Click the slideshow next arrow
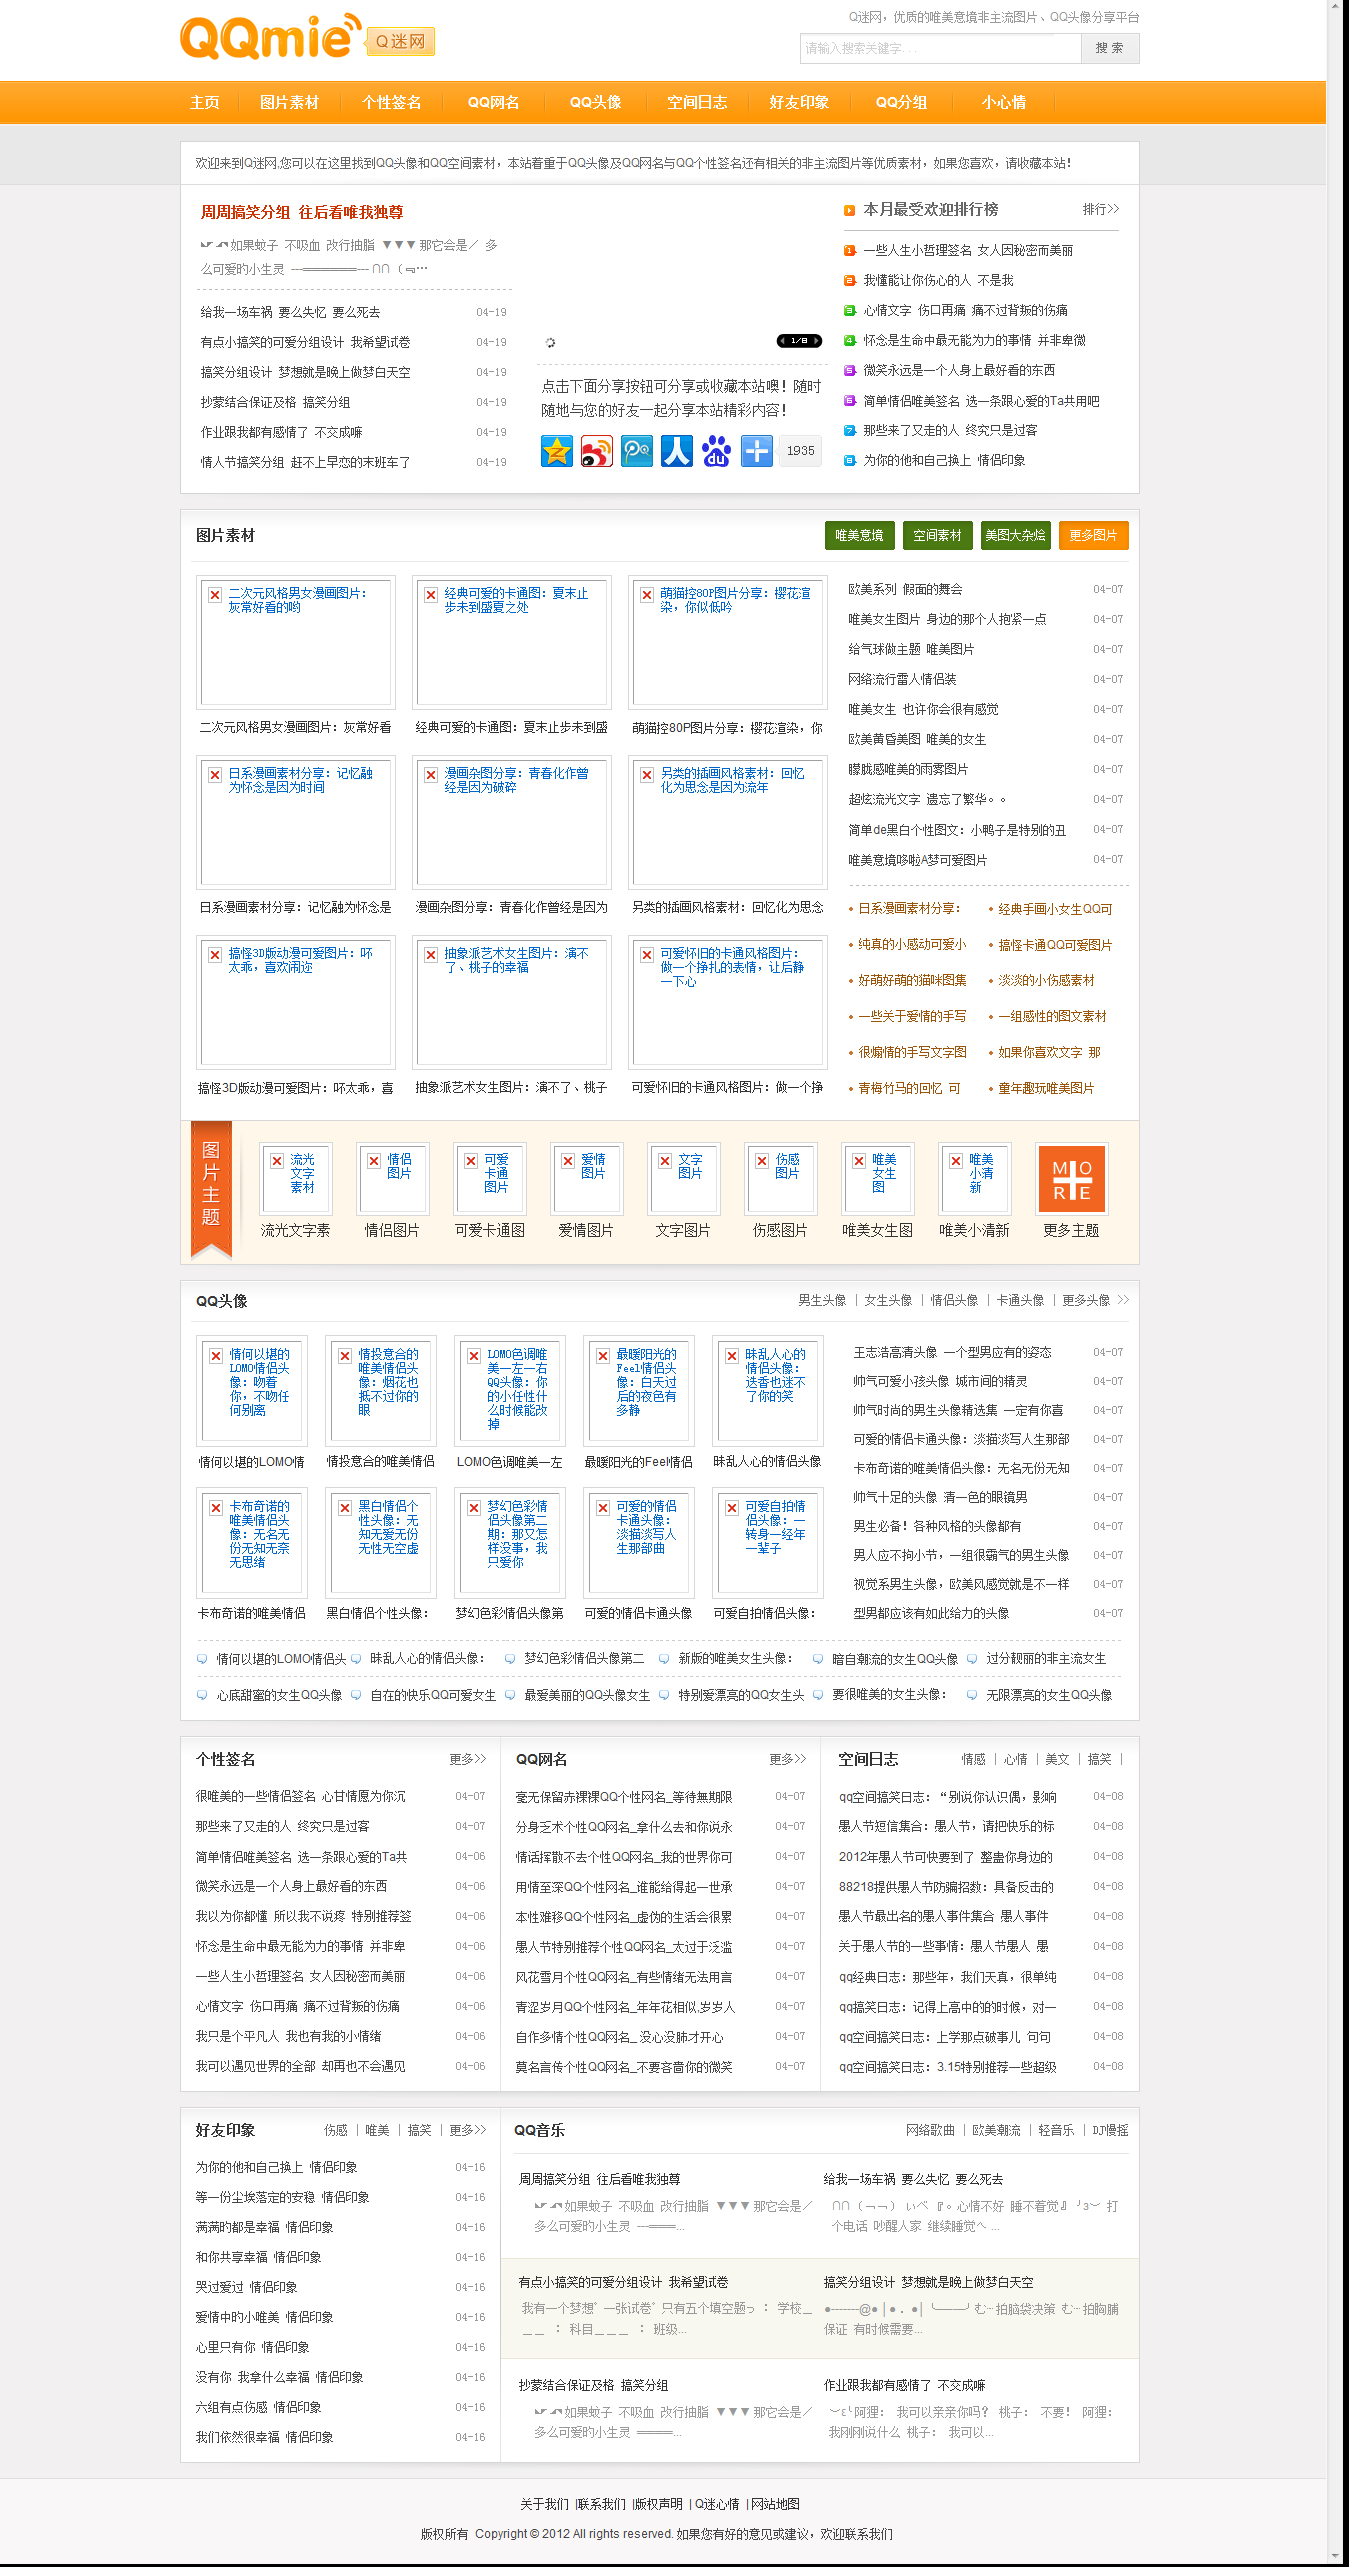 (x=817, y=341)
